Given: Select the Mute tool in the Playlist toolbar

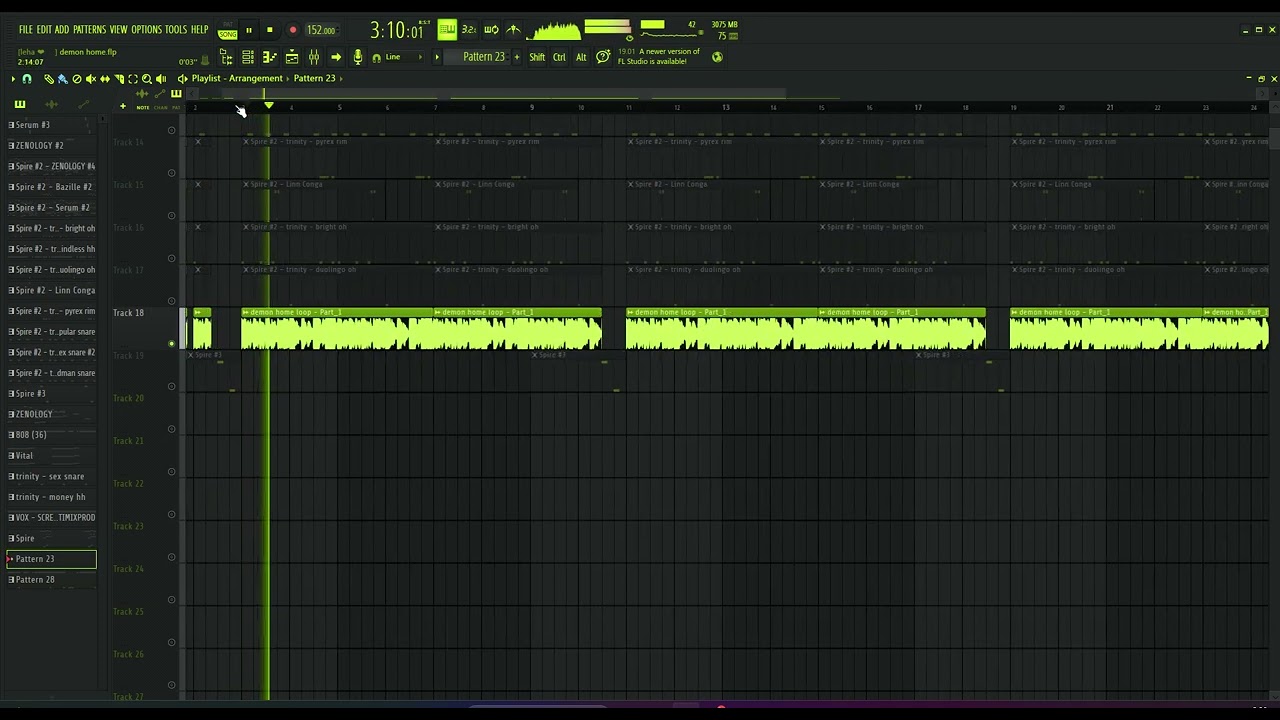Looking at the screenshot, I should pos(91,79).
